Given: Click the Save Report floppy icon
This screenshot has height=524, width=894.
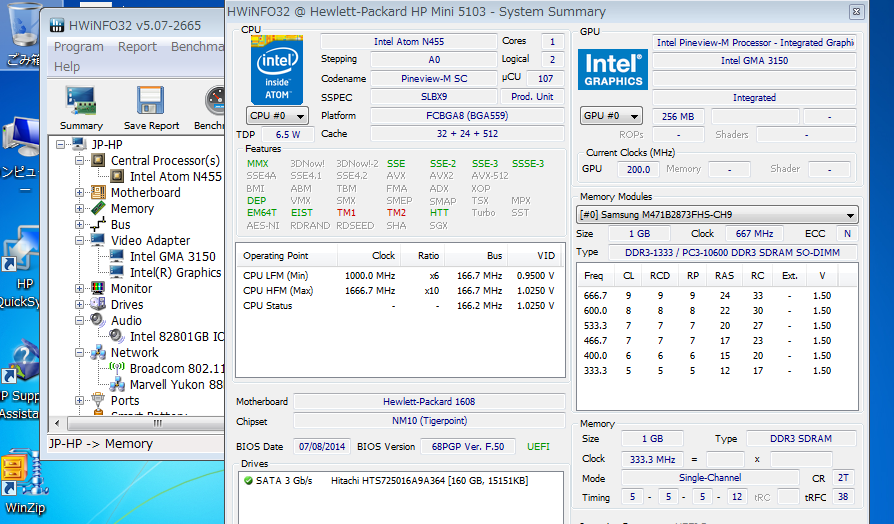Looking at the screenshot, I should pos(151,101).
